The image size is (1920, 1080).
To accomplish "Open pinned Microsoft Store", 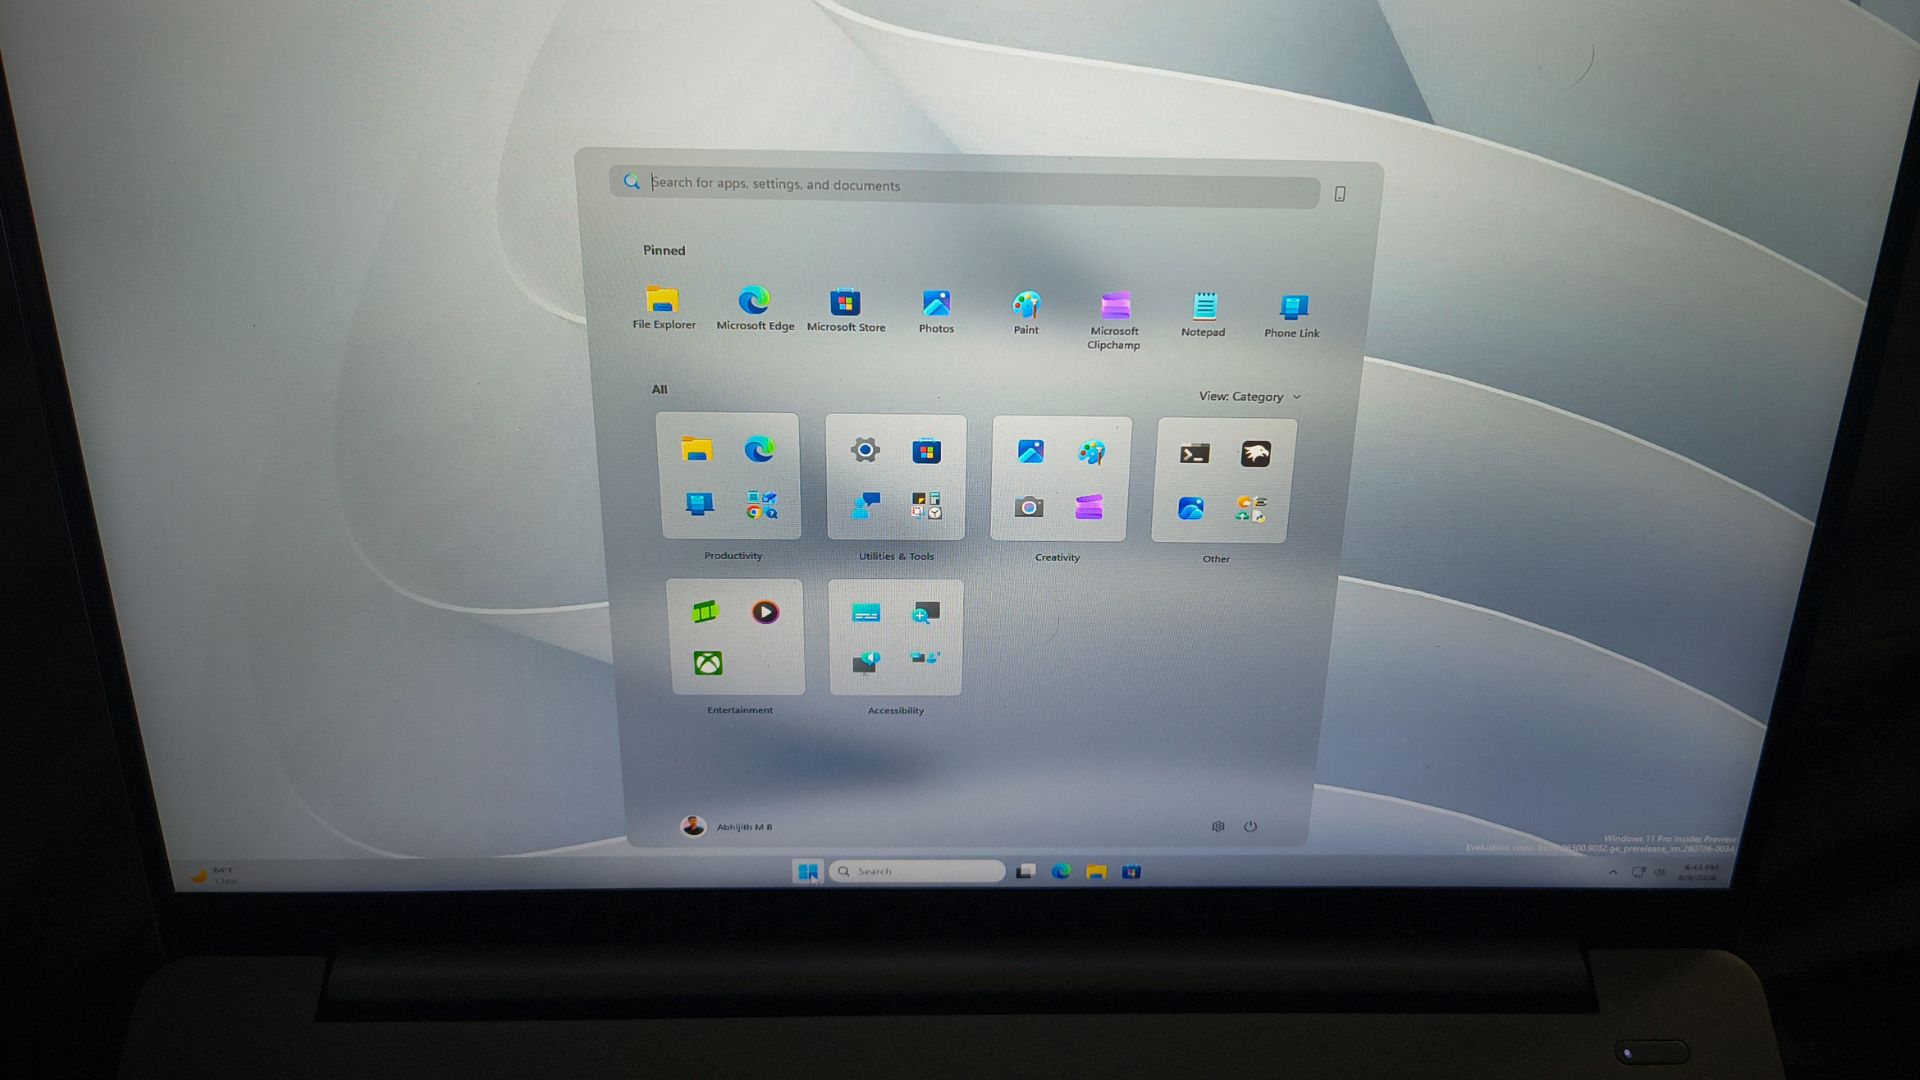I will (x=846, y=309).
